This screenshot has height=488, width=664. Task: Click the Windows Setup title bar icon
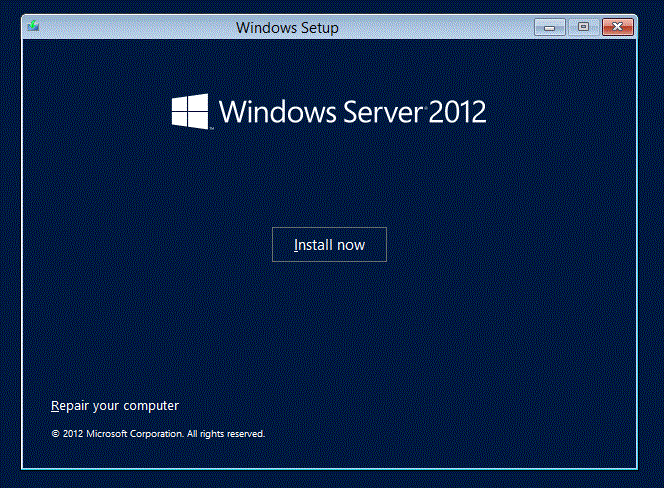(33, 27)
